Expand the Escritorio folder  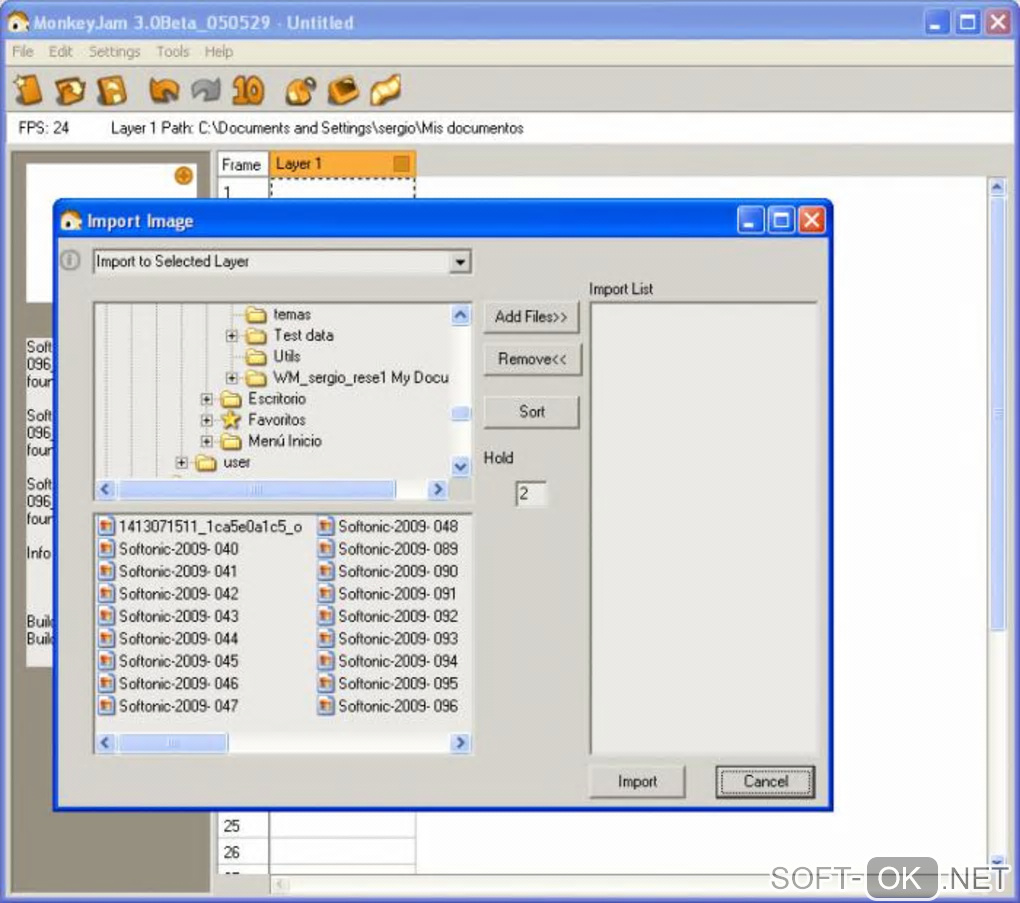[206, 399]
